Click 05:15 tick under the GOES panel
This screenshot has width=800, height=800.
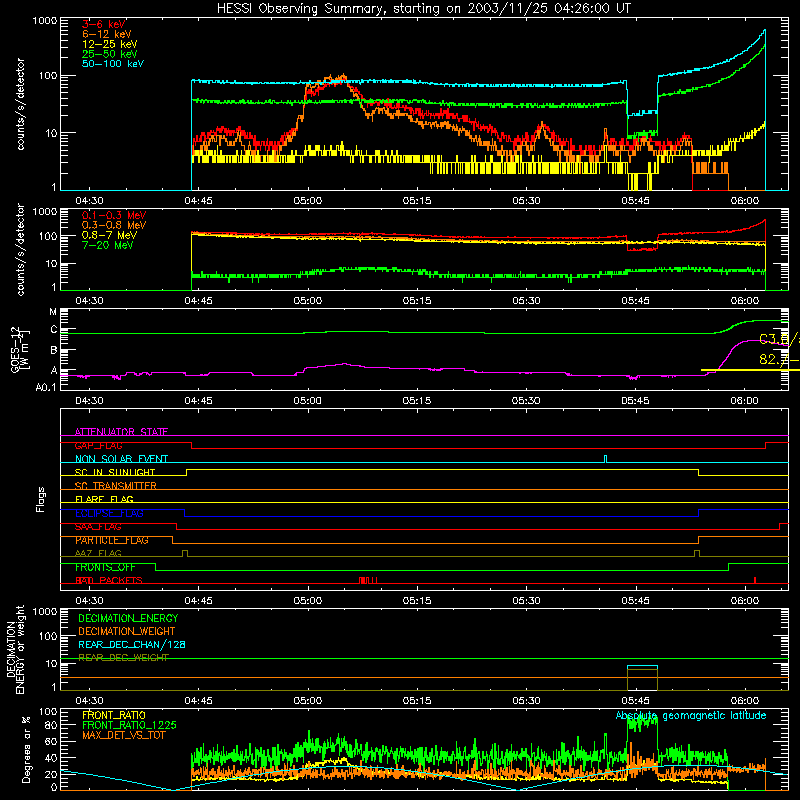417,401
